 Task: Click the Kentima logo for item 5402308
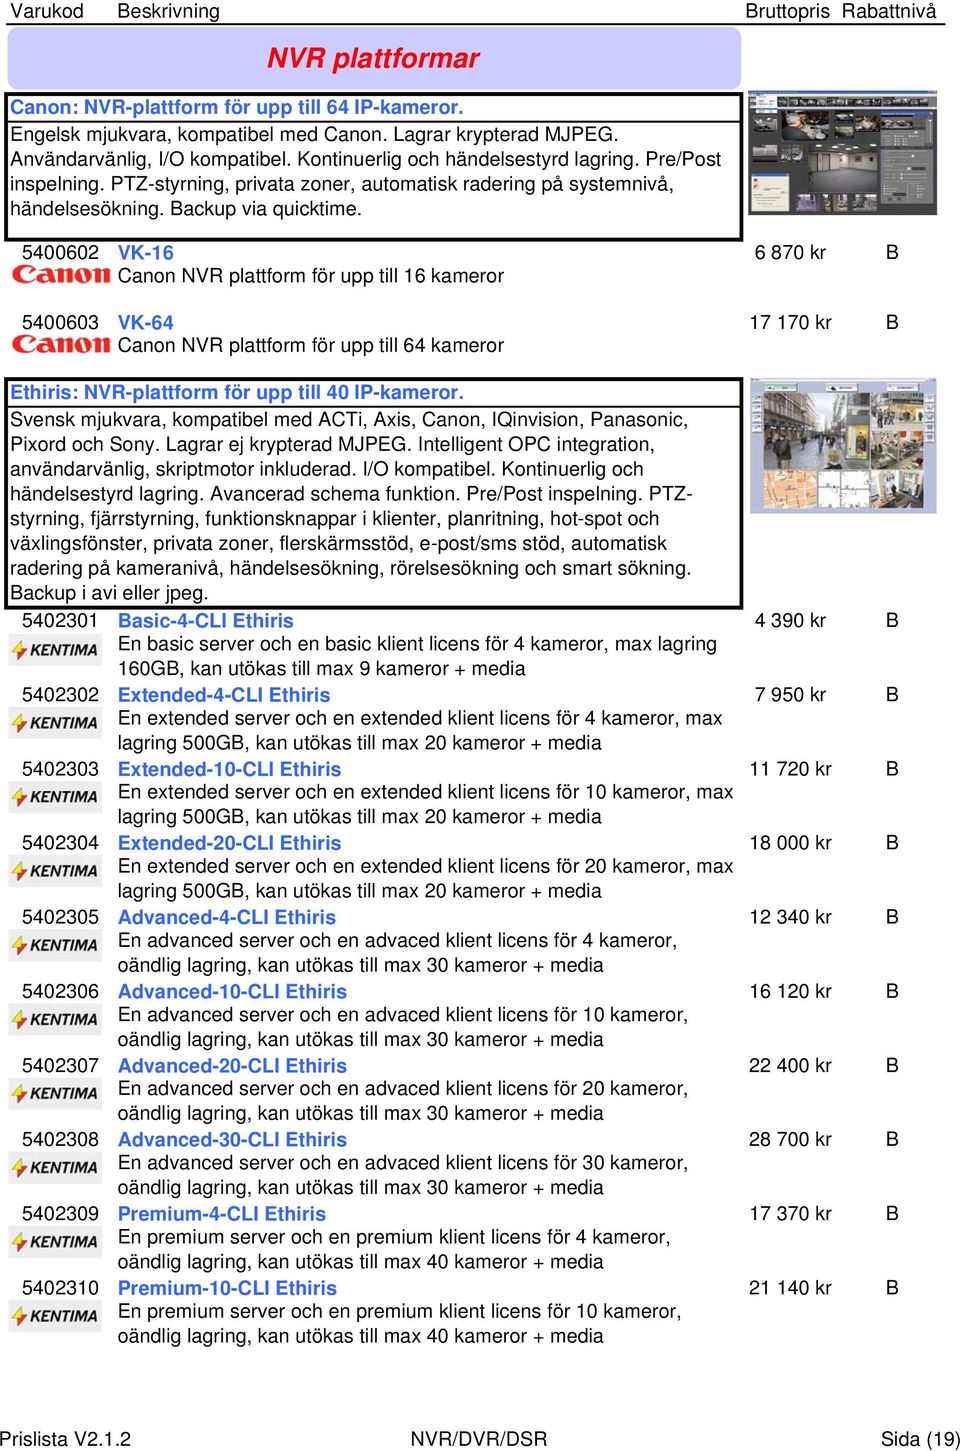click(x=55, y=1168)
